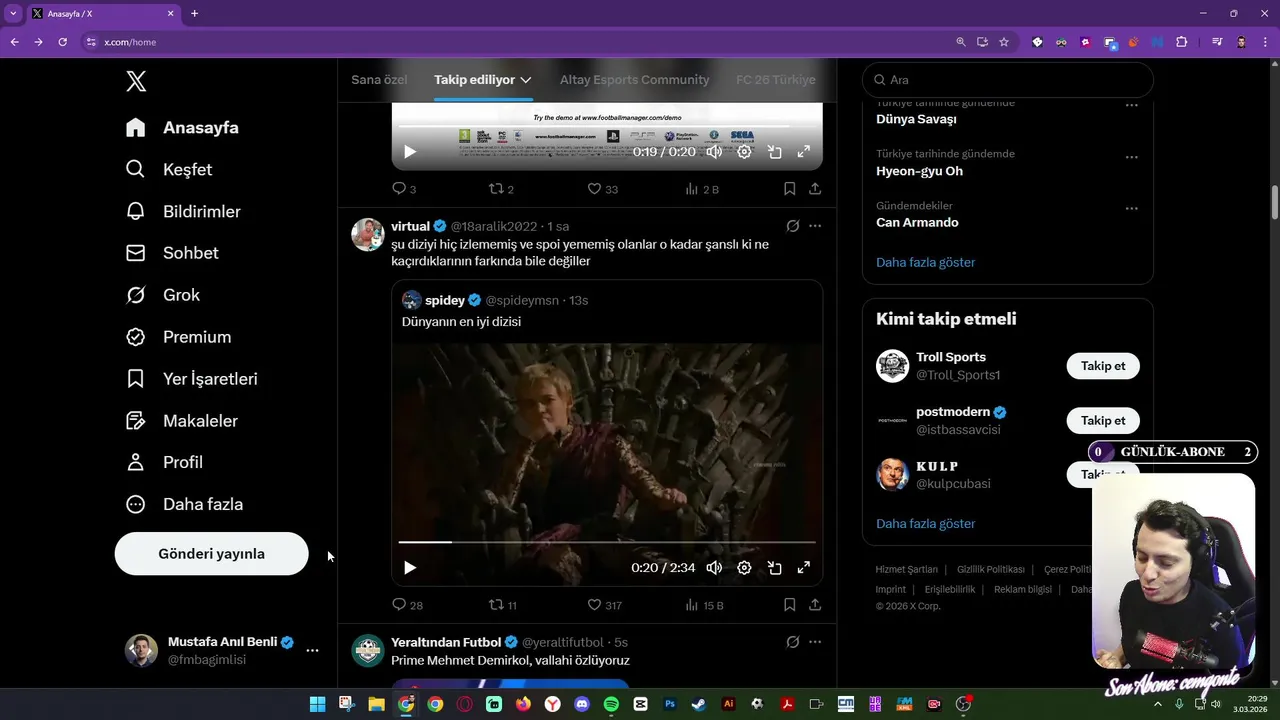Open settings of Football Manager video
Viewport: 1280px width, 720px height.
(744, 152)
